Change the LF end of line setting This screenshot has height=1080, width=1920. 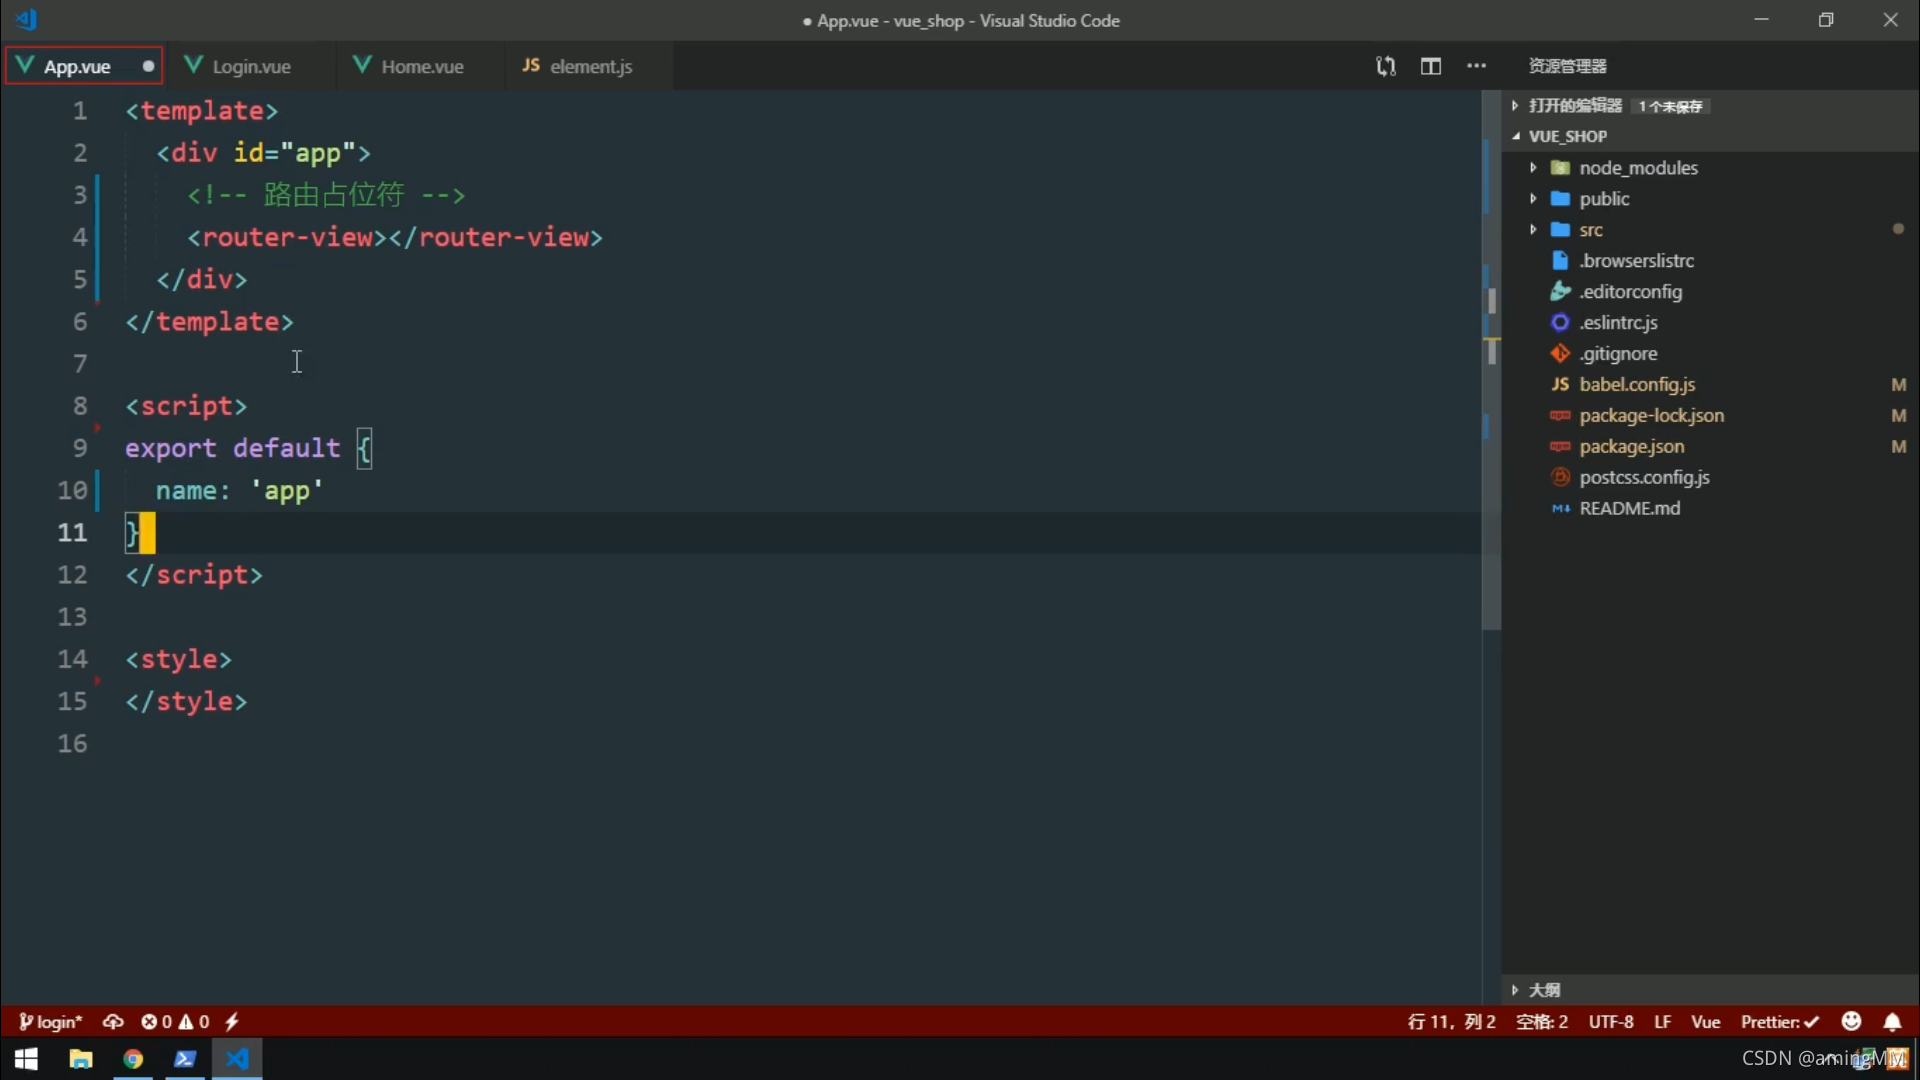point(1662,1022)
